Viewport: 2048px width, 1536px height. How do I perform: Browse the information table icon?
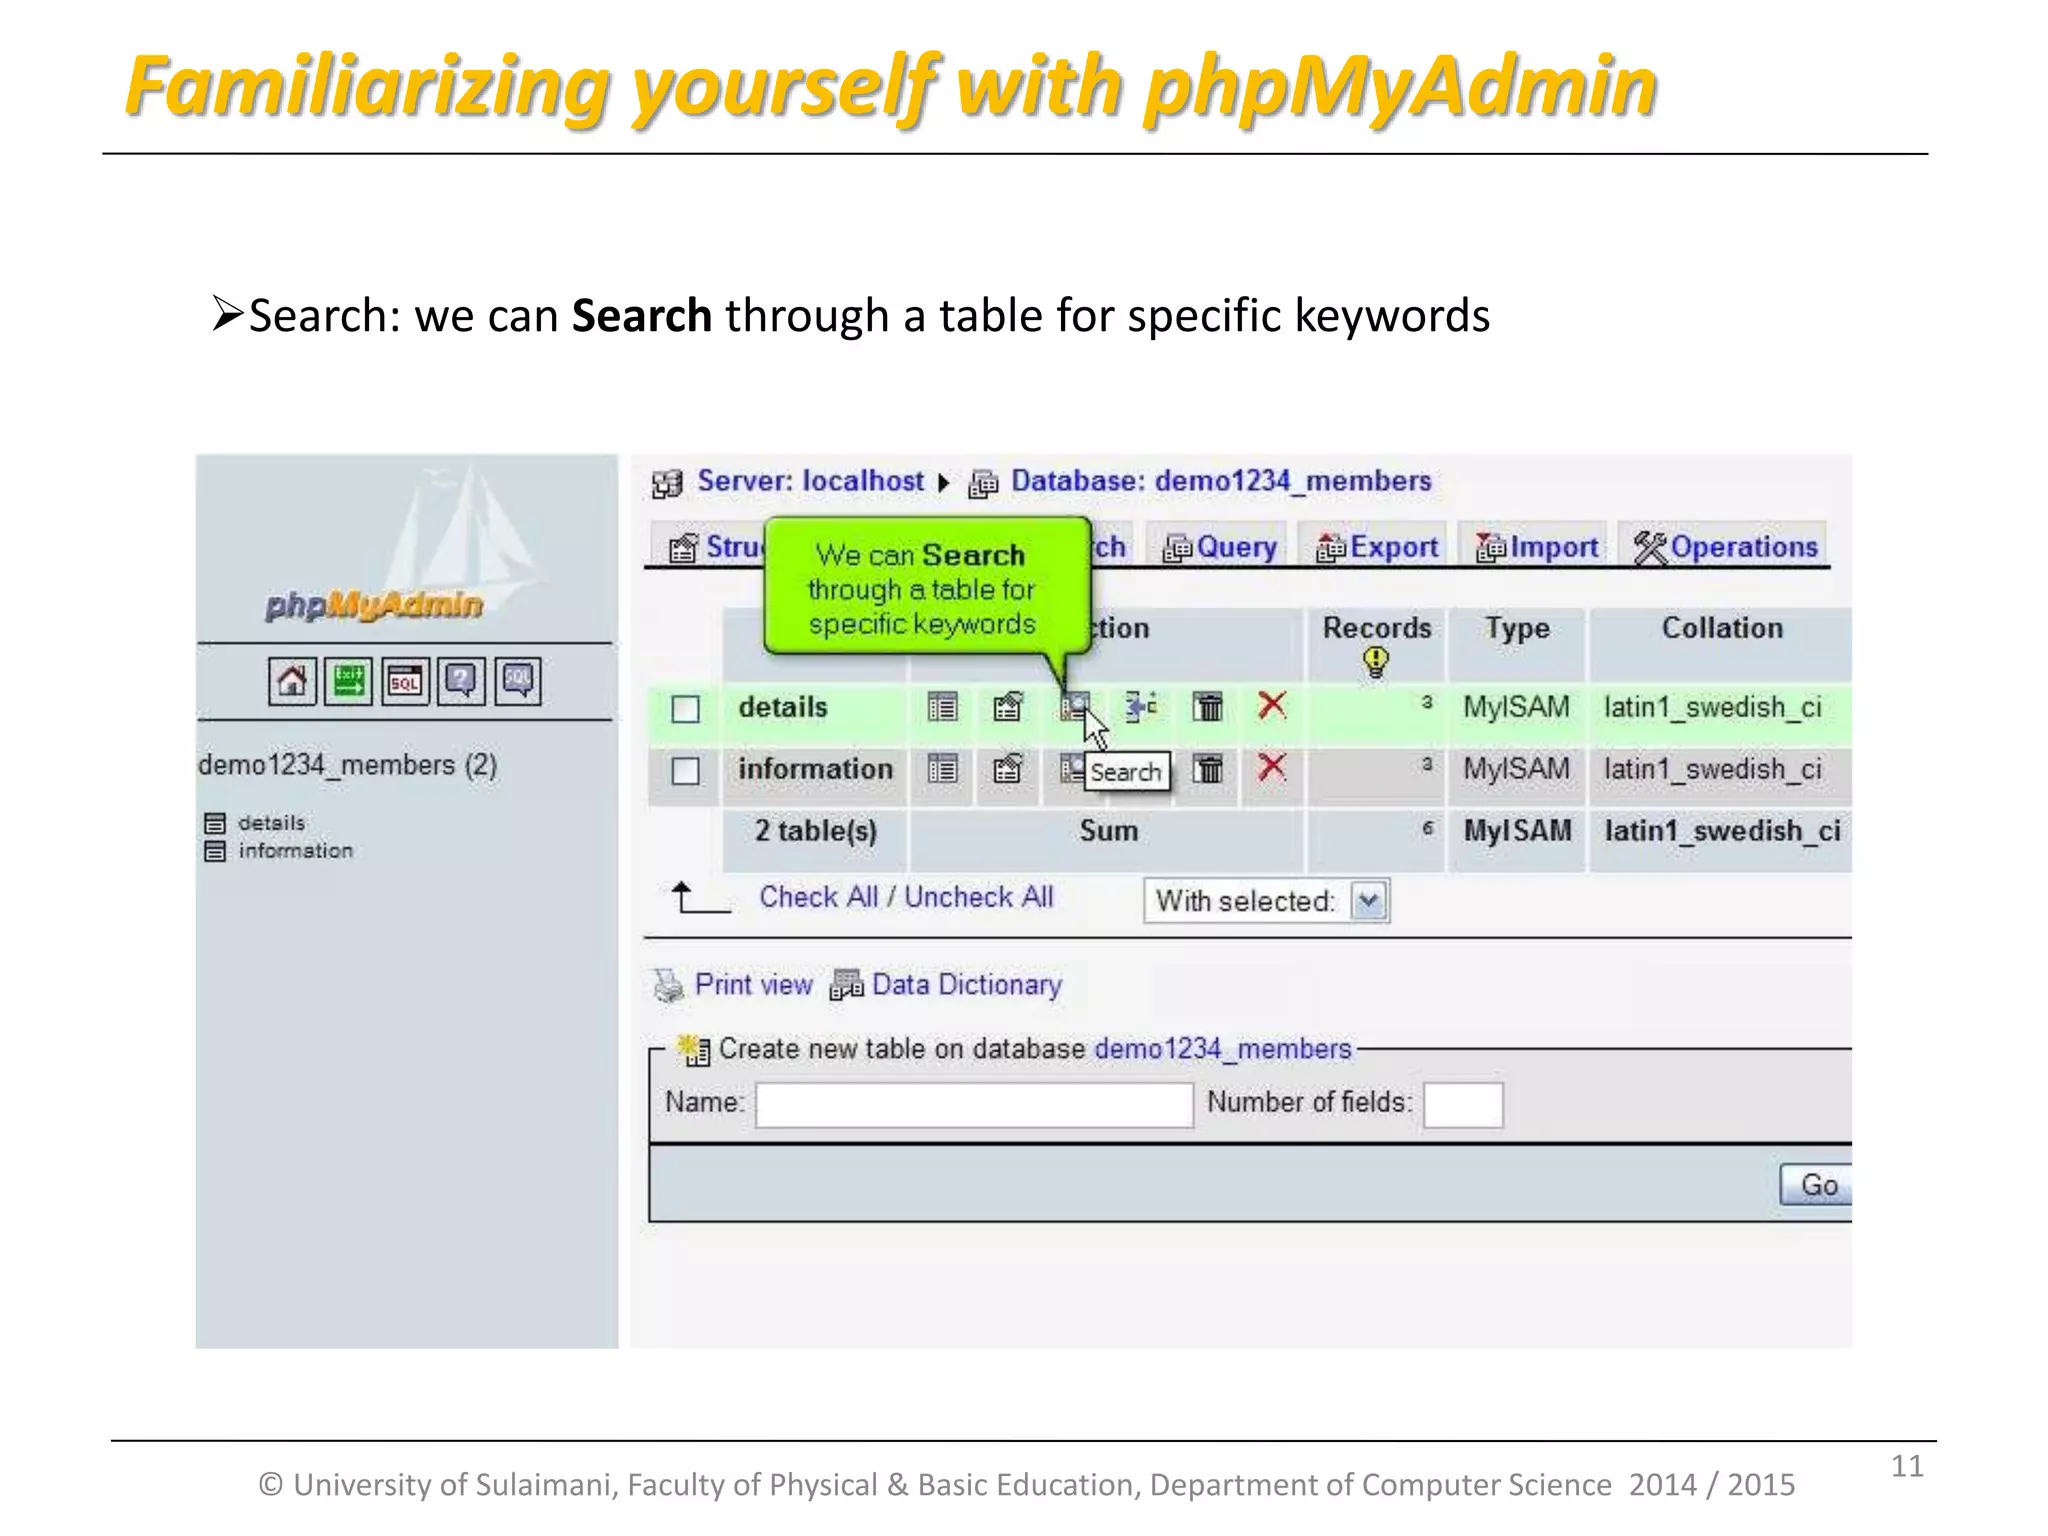coord(942,769)
